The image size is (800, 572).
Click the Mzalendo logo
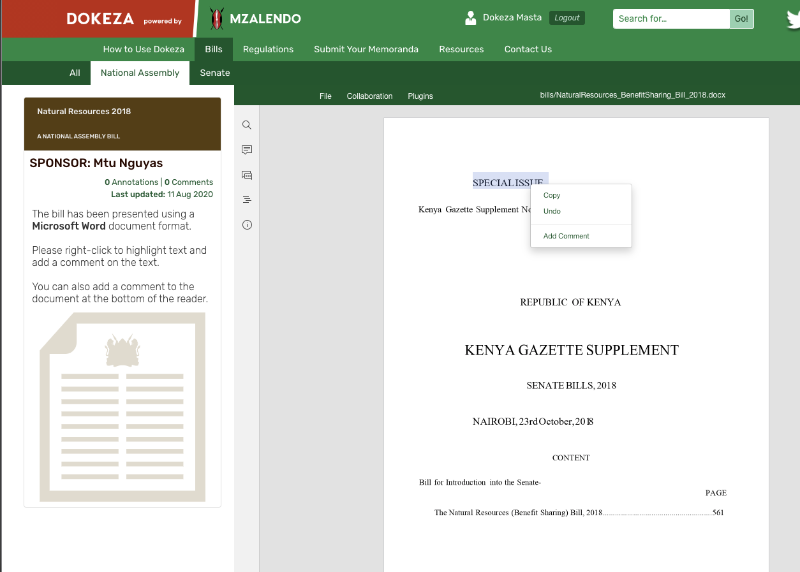(255, 18)
